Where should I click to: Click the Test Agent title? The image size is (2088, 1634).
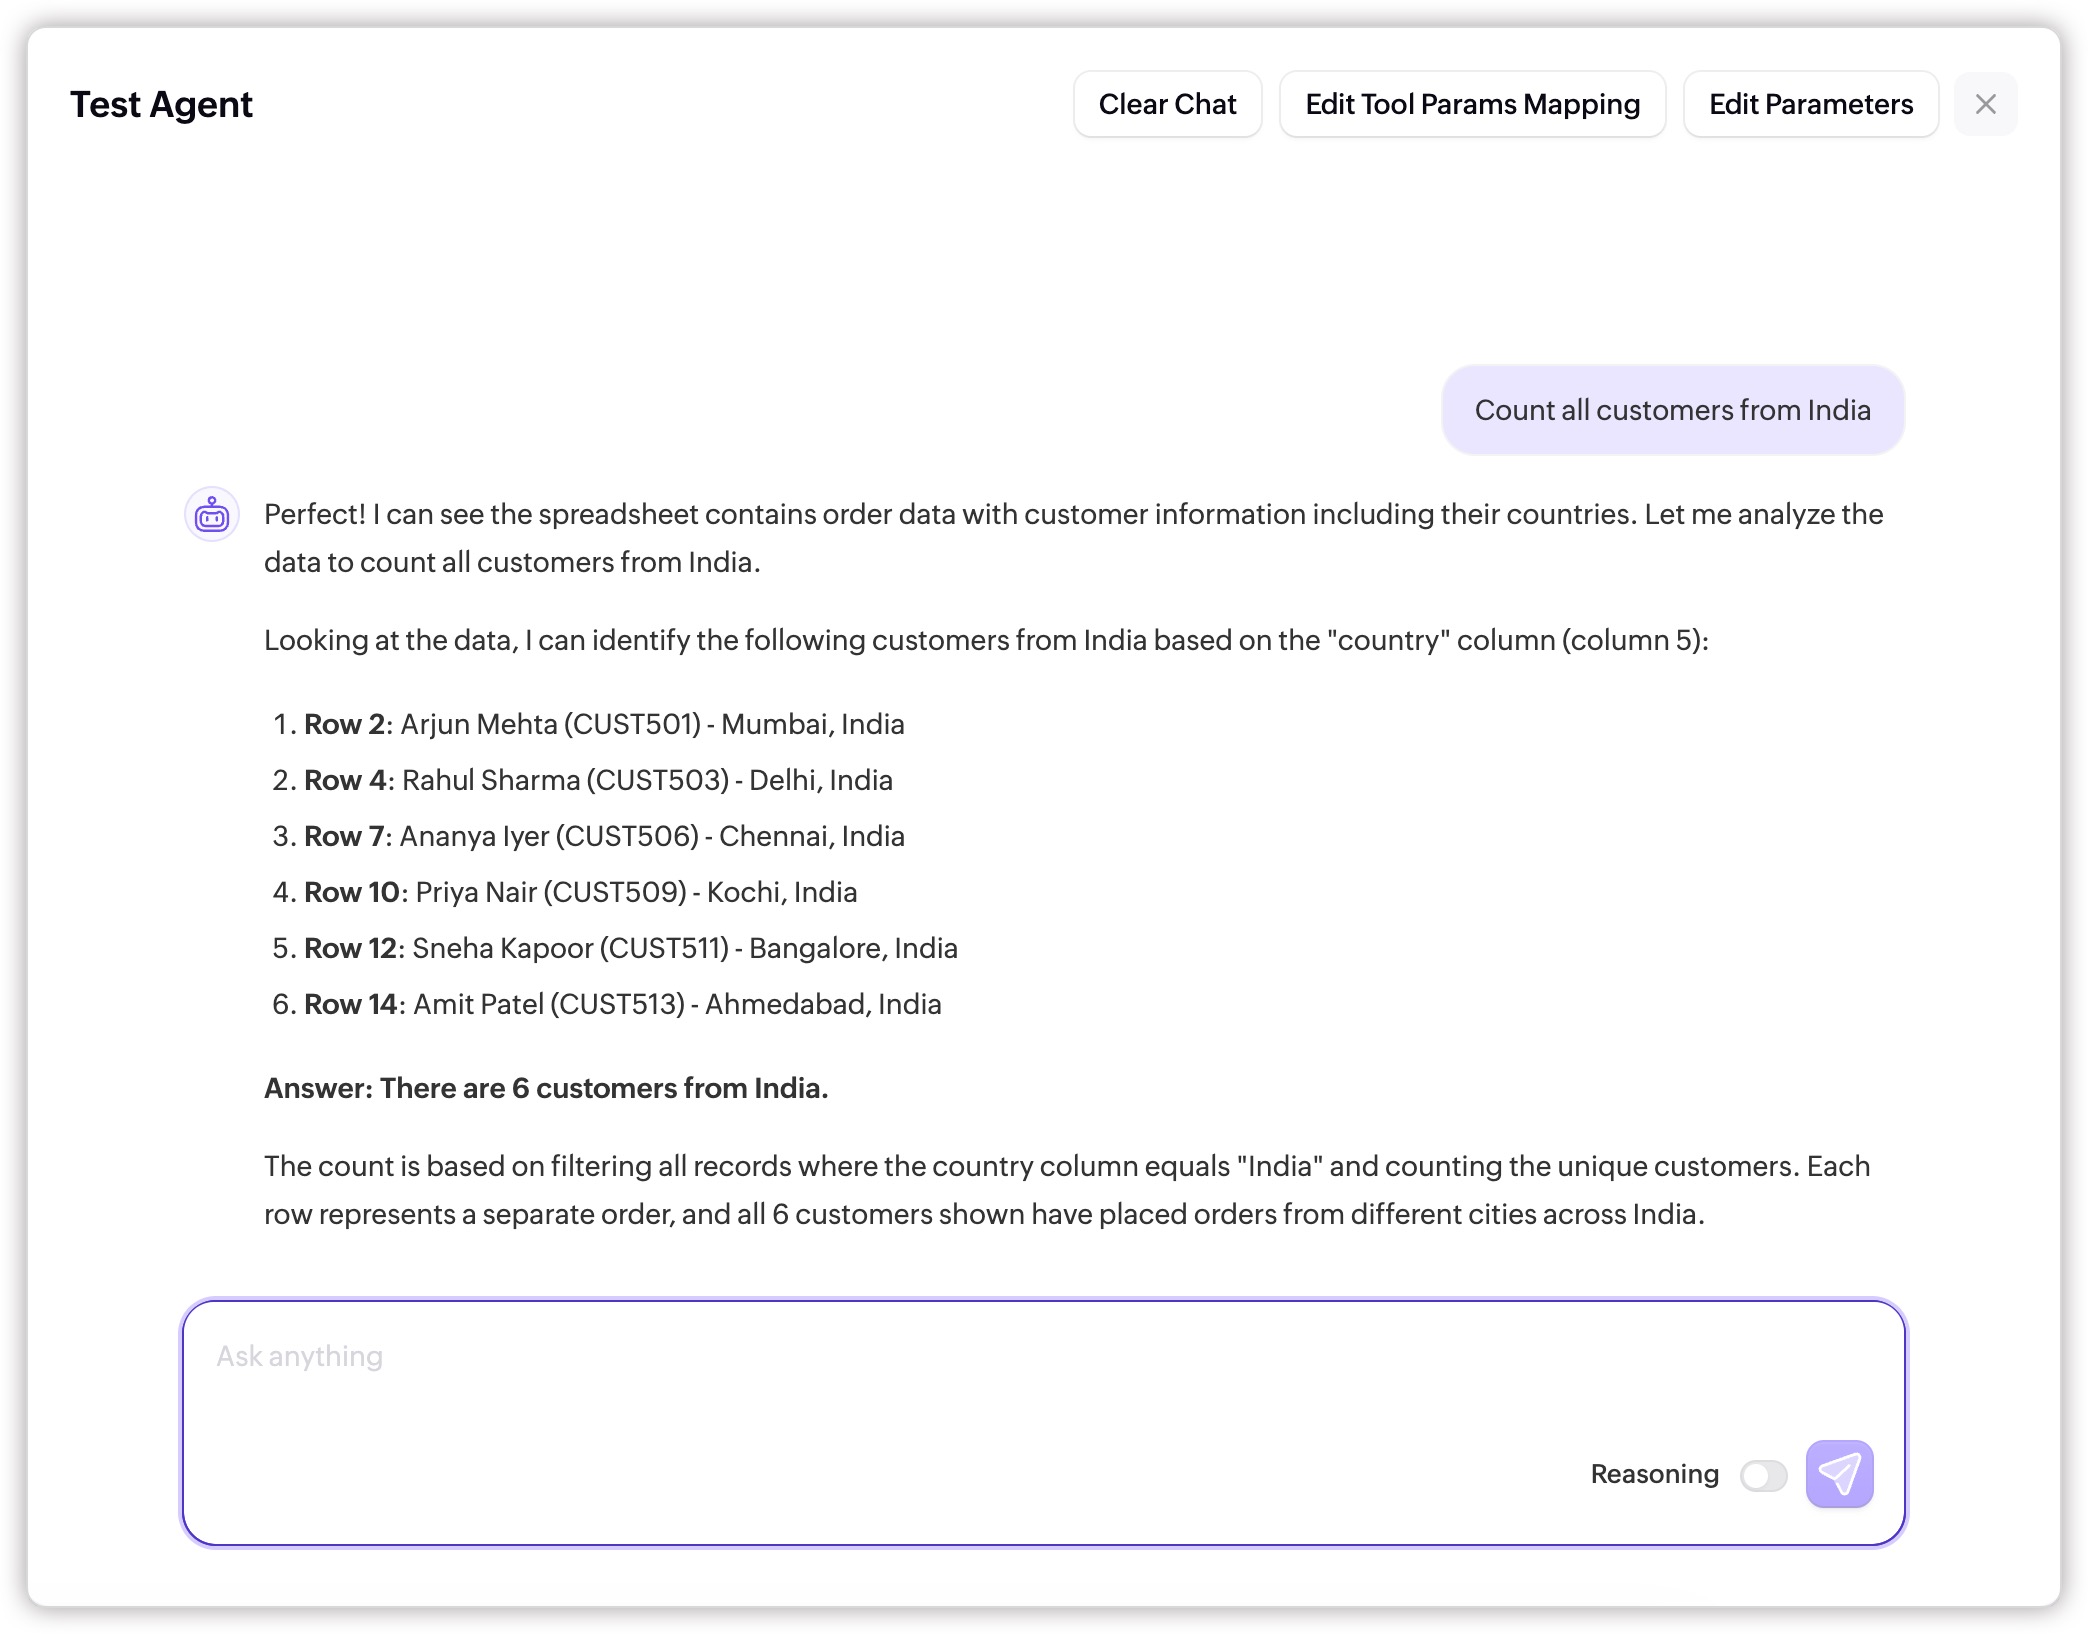click(x=161, y=104)
